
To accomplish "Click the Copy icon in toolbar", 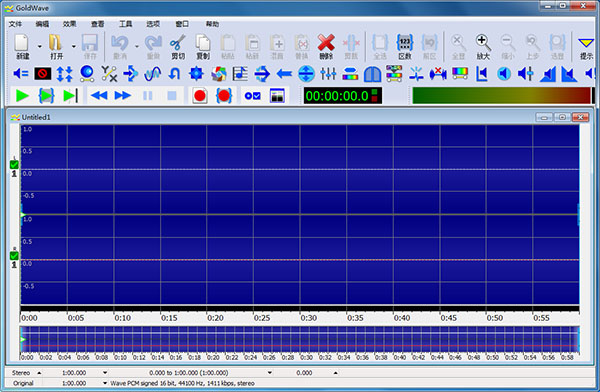I will 203,47.
